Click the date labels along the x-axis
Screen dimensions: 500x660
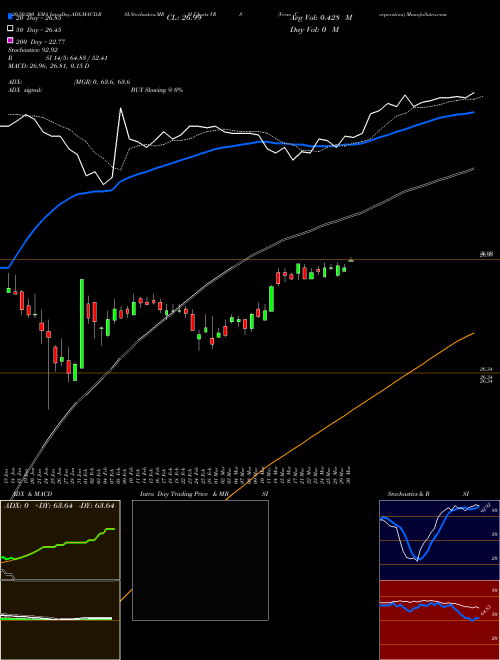coord(178,474)
